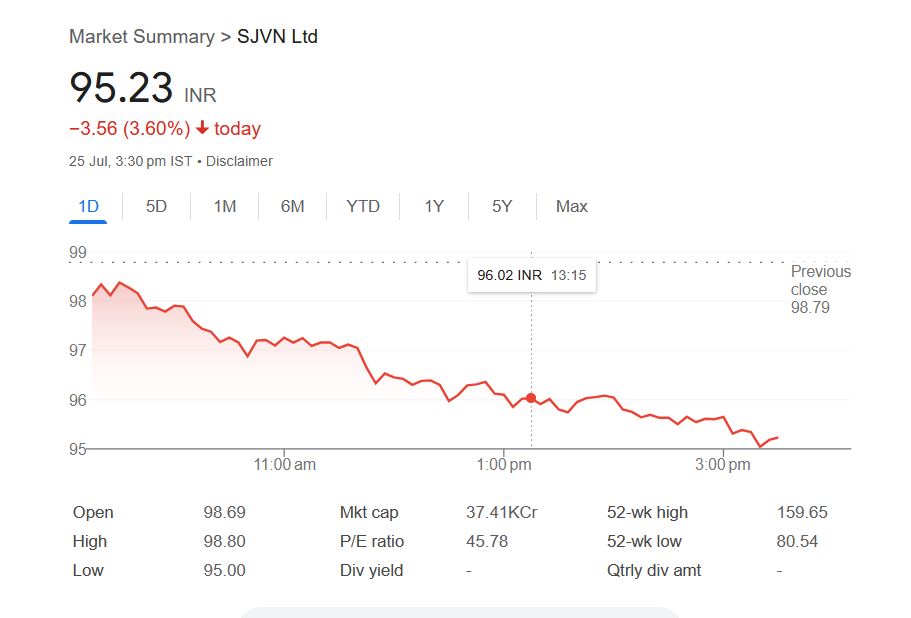The image size is (911, 618).
Task: Switch chart to the 6M tab
Action: pyautogui.click(x=292, y=206)
